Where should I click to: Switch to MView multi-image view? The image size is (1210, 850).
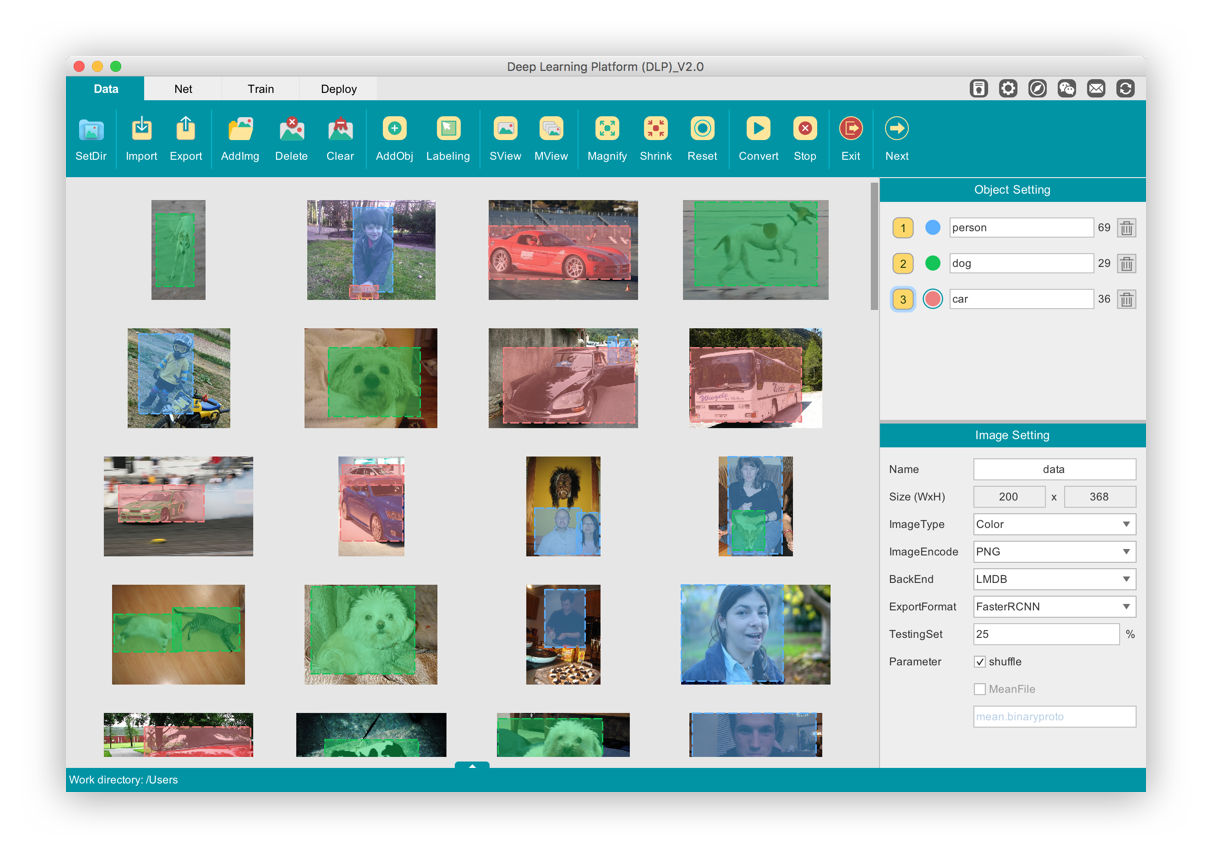[x=551, y=129]
